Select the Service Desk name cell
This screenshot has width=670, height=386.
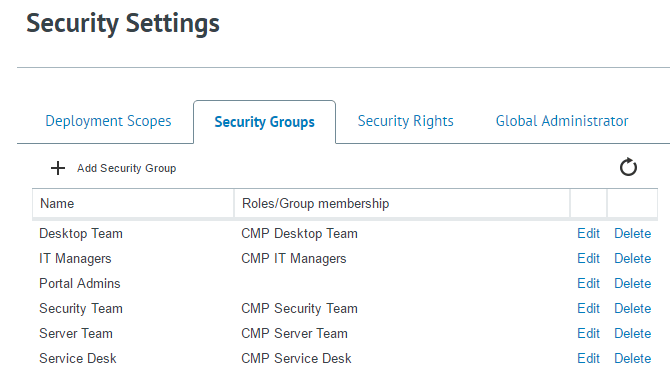pos(78,358)
